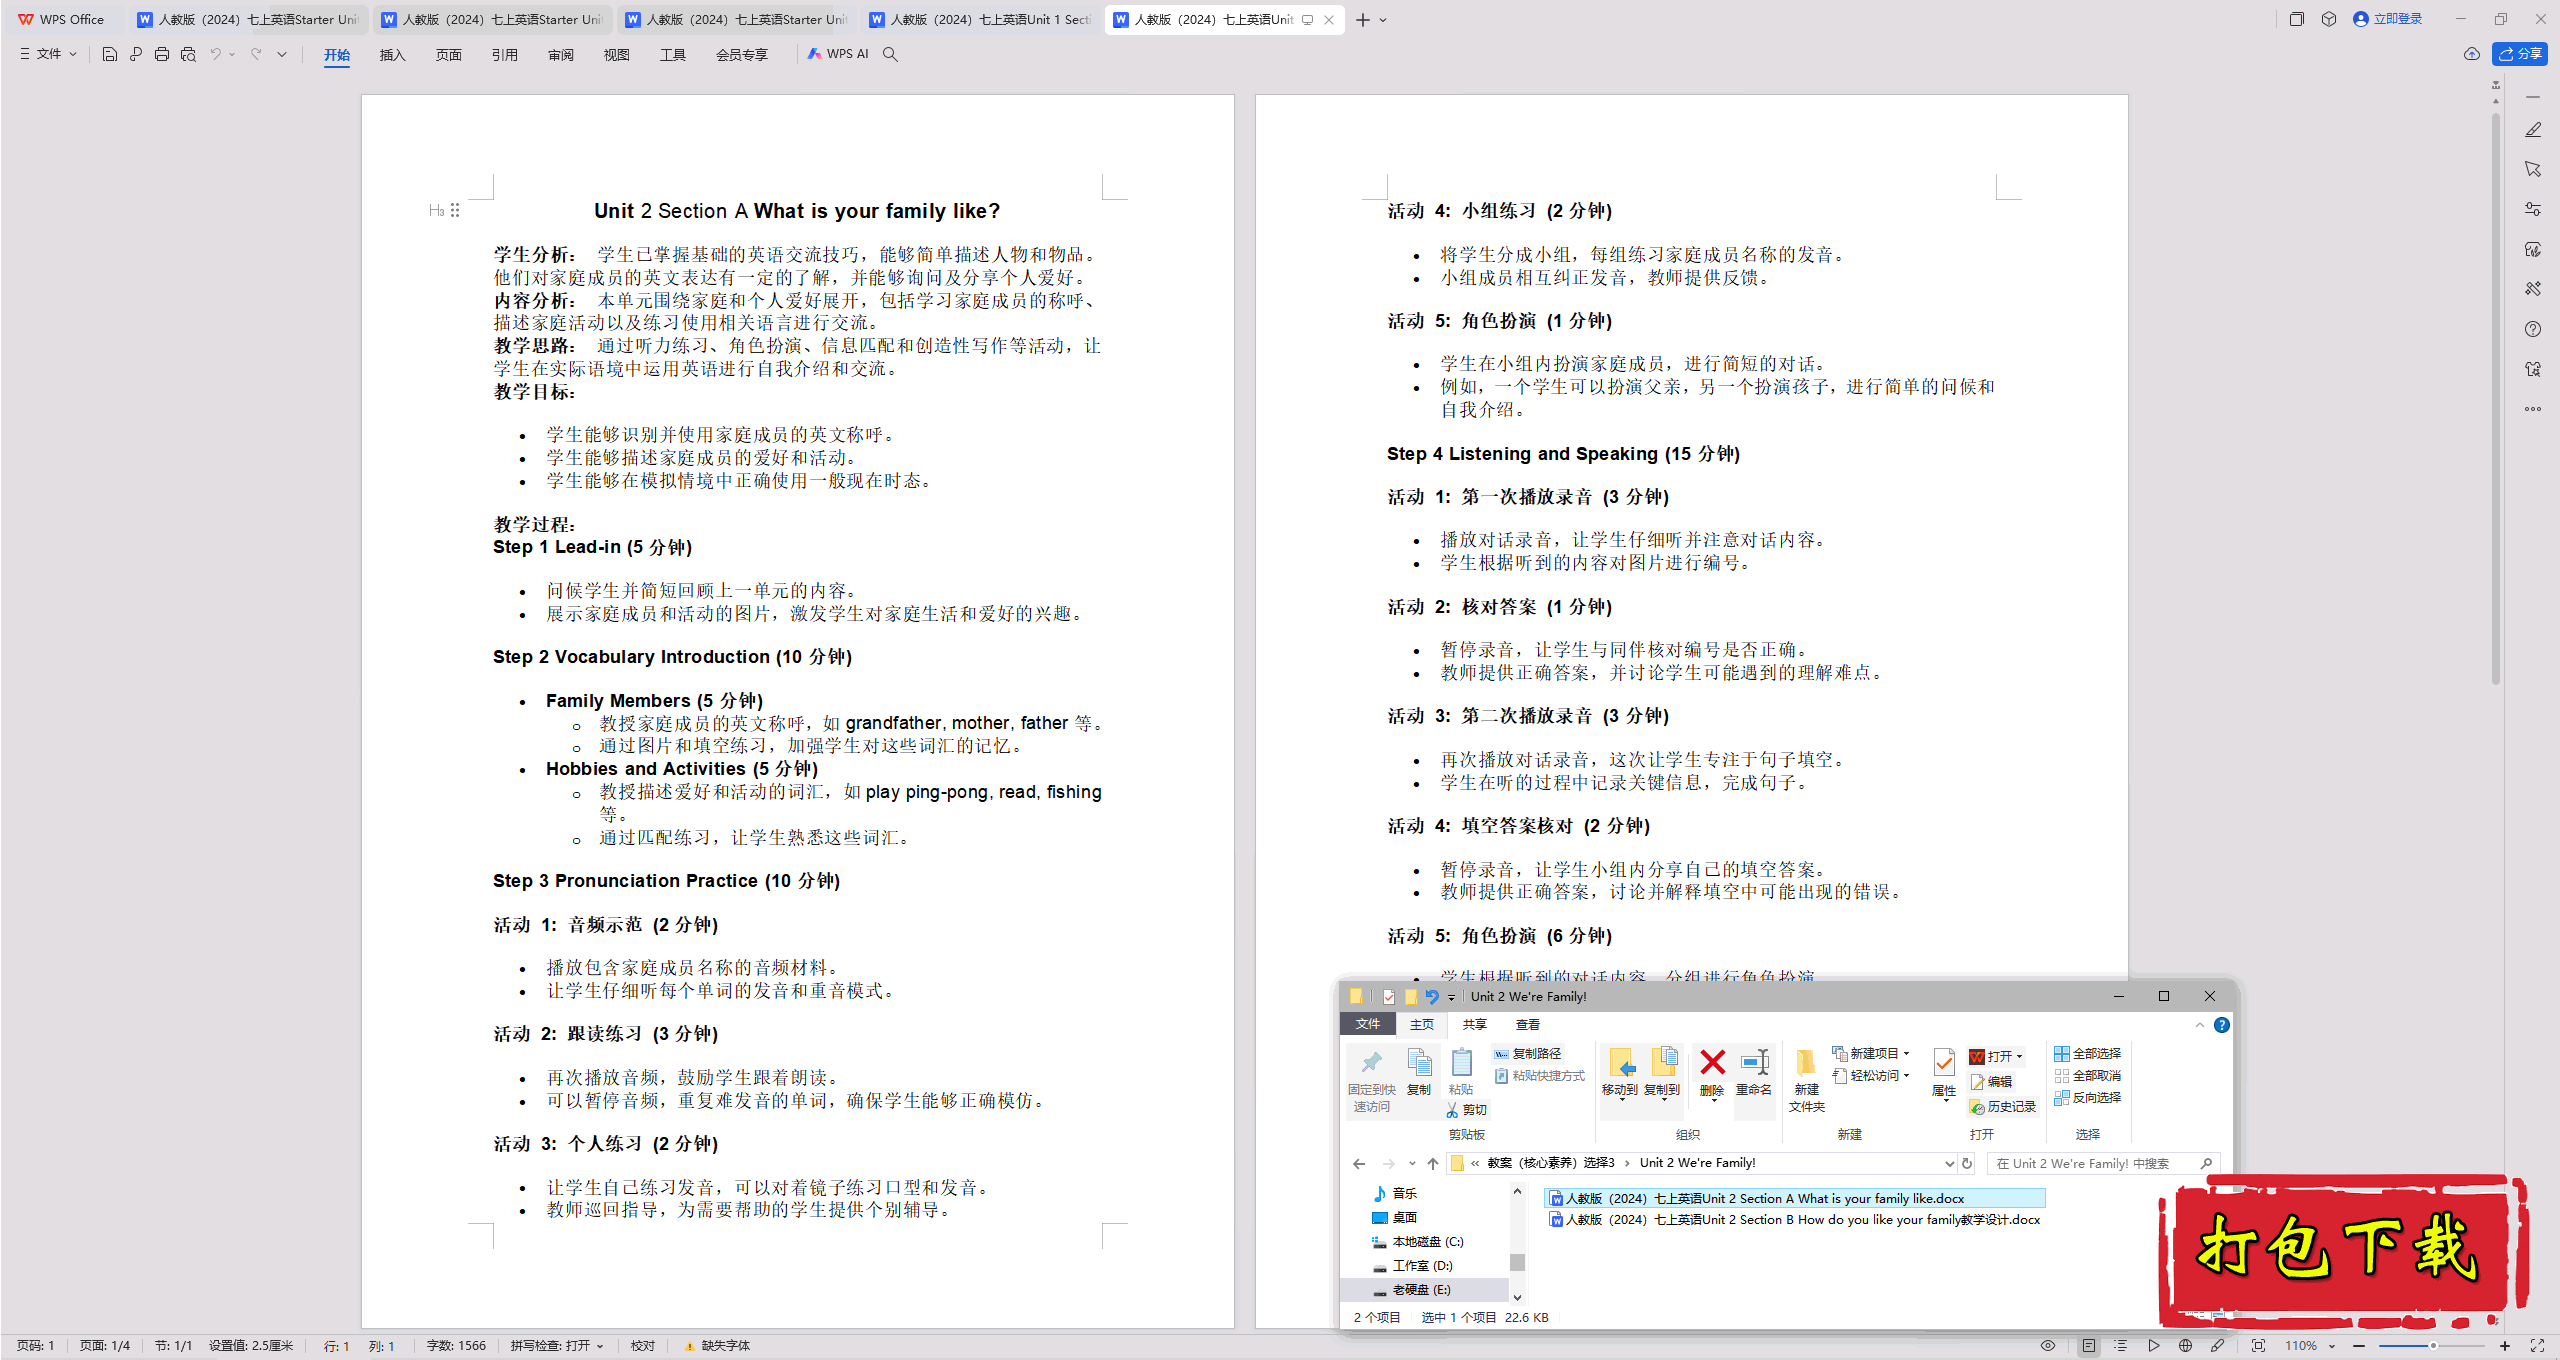Image resolution: width=2560 pixels, height=1360 pixels.
Task: Click the fit-page zoom icon in status bar
Action: pos(2258,1346)
